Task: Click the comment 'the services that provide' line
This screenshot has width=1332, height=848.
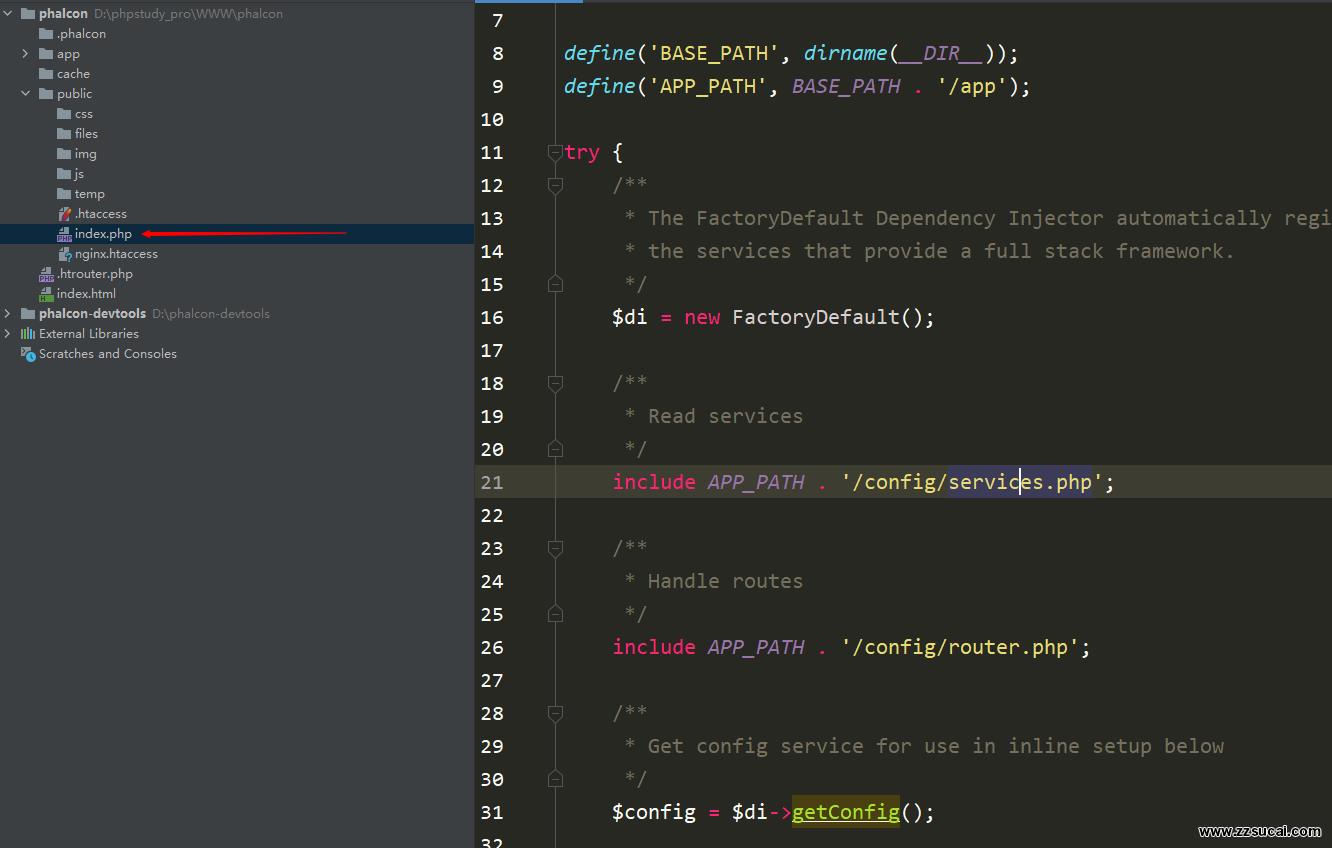Action: [930, 251]
